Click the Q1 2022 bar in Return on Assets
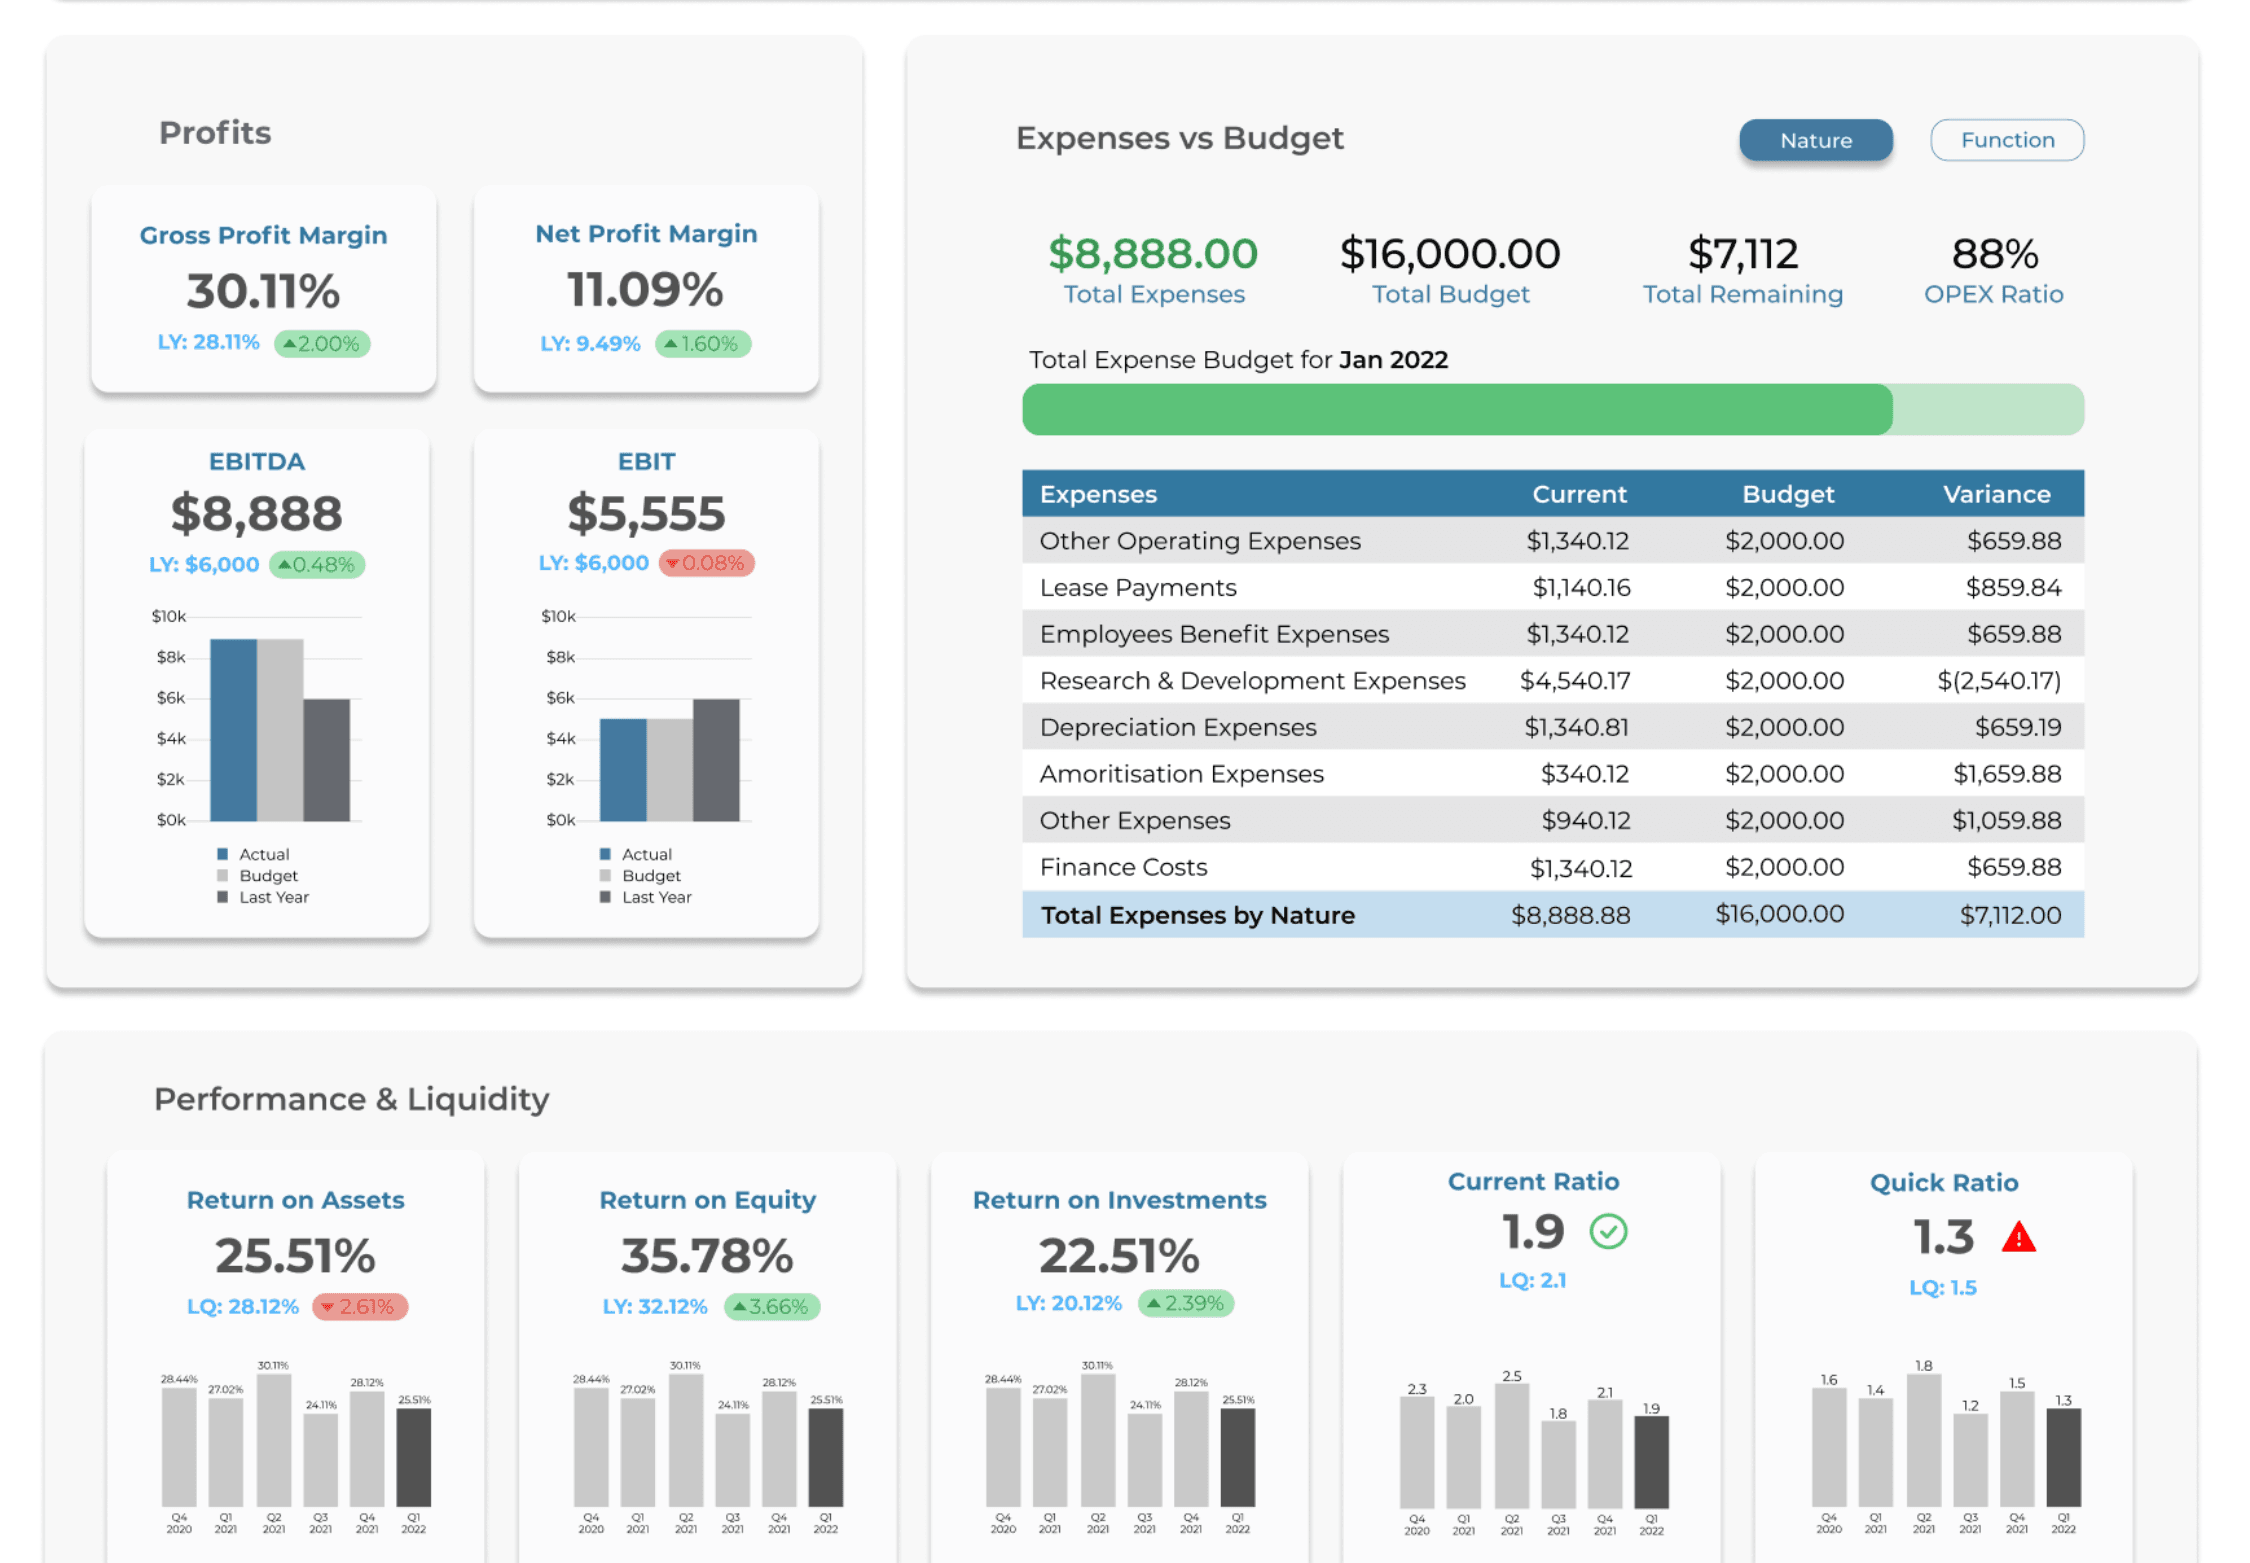Image resolution: width=2250 pixels, height=1563 pixels. coord(413,1457)
